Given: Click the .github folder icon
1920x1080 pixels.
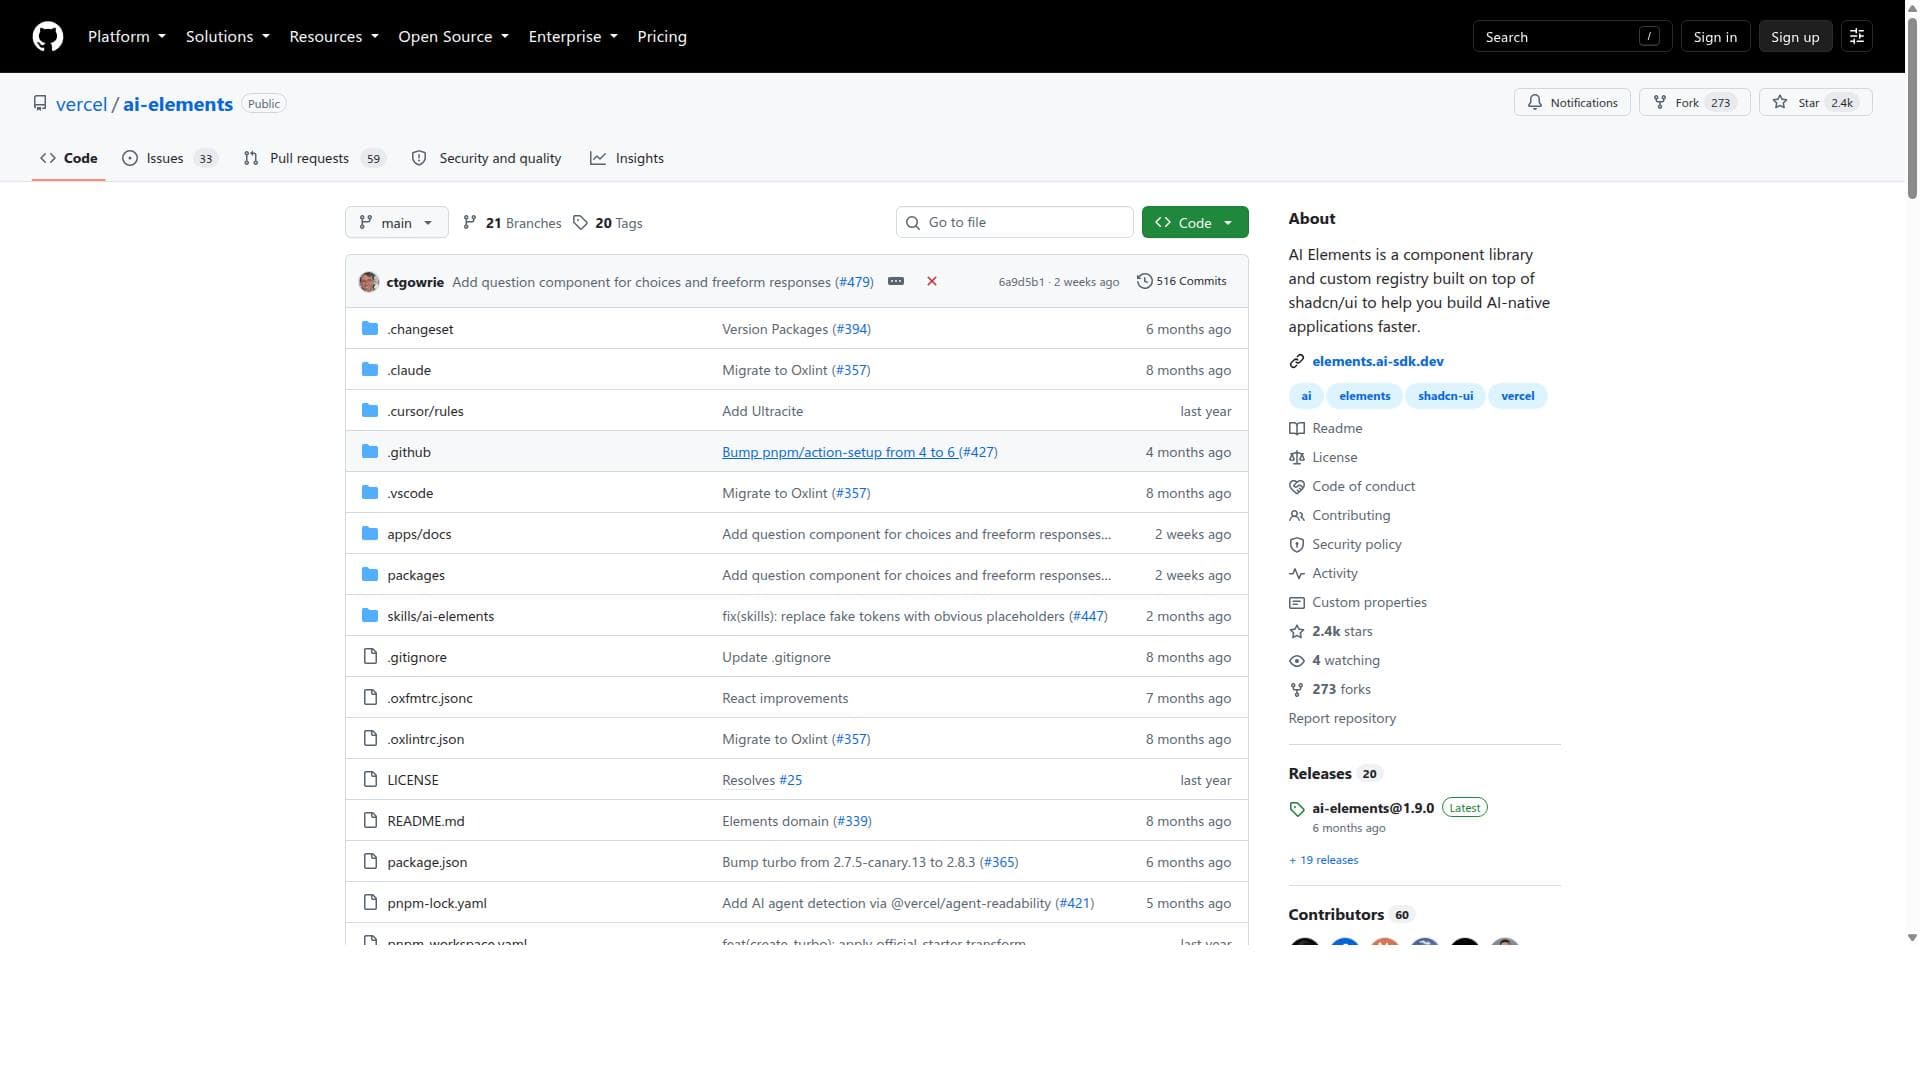Looking at the screenshot, I should point(370,452).
